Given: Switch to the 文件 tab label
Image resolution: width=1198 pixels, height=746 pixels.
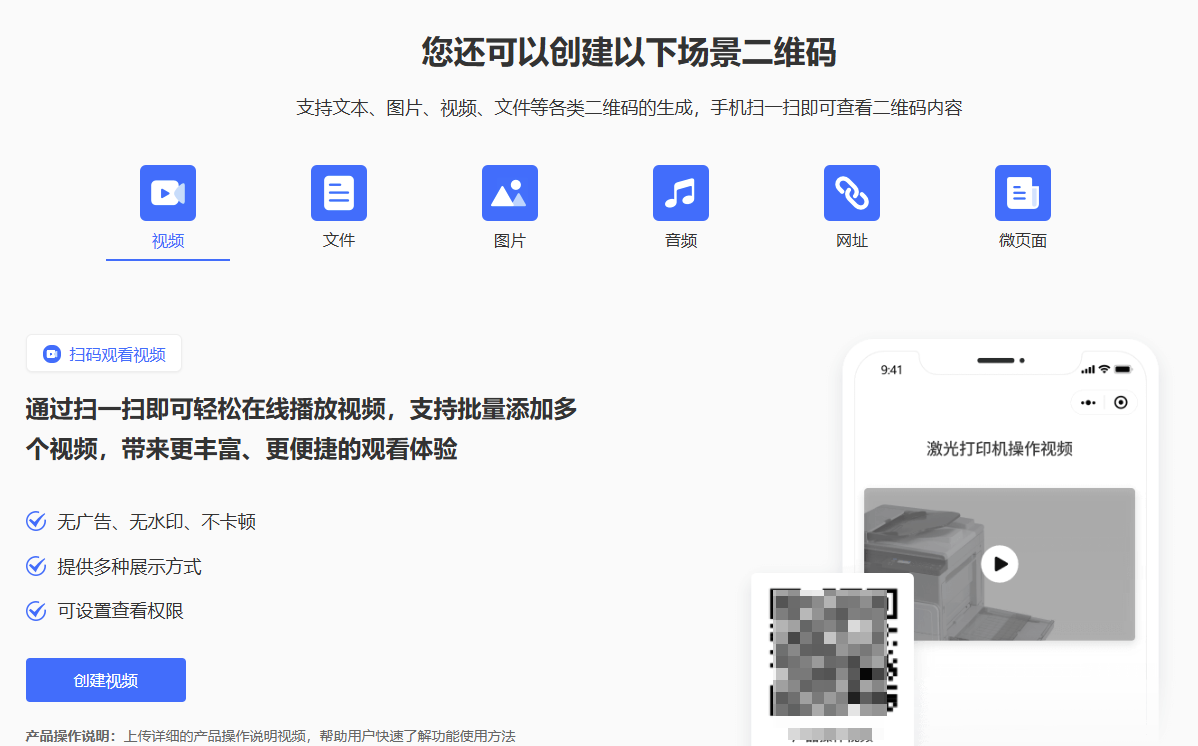Looking at the screenshot, I should [x=339, y=241].
